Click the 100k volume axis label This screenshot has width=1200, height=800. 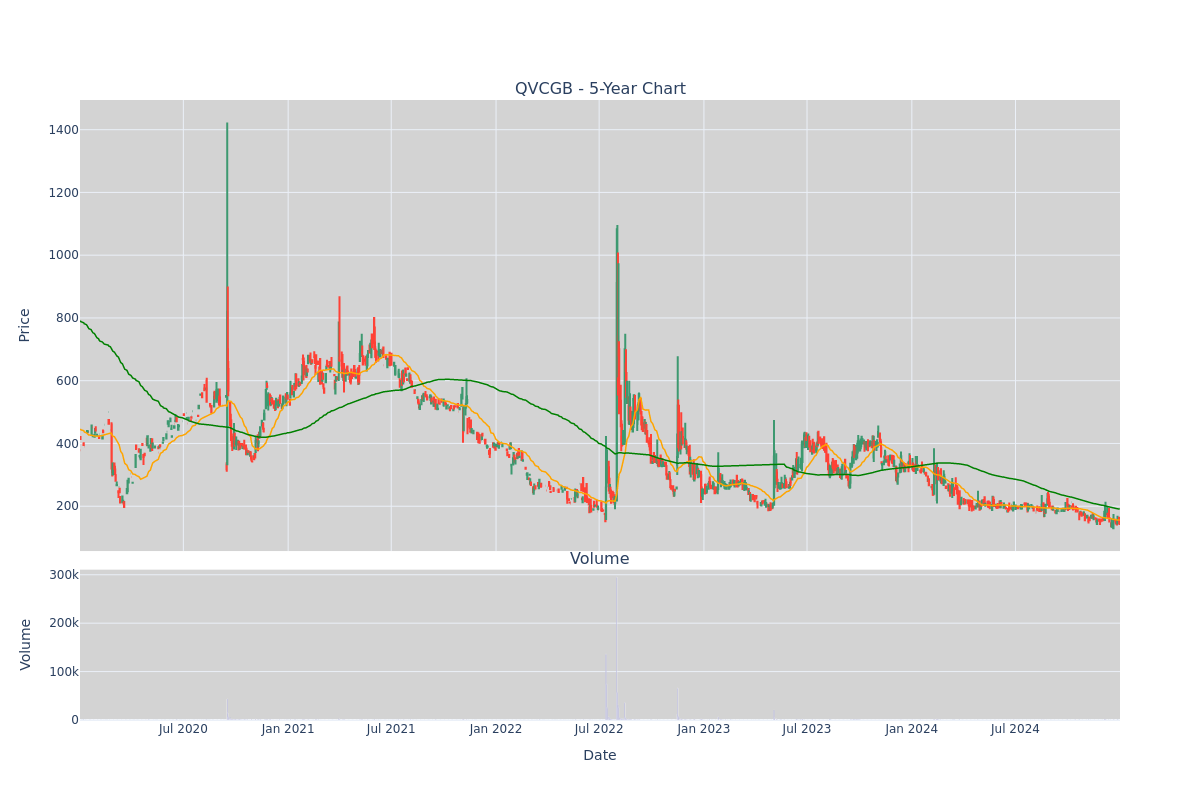63,671
